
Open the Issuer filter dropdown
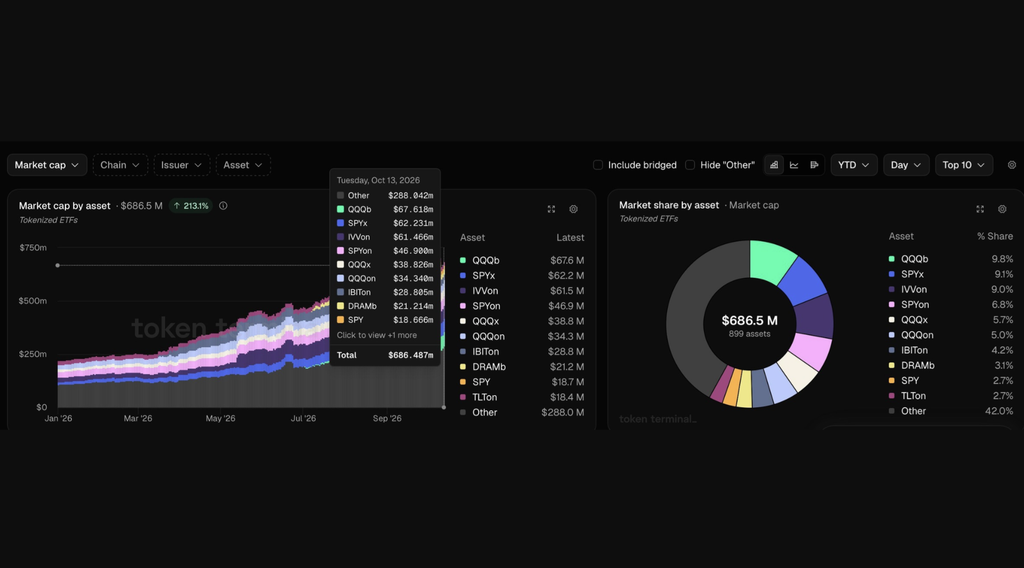(182, 165)
